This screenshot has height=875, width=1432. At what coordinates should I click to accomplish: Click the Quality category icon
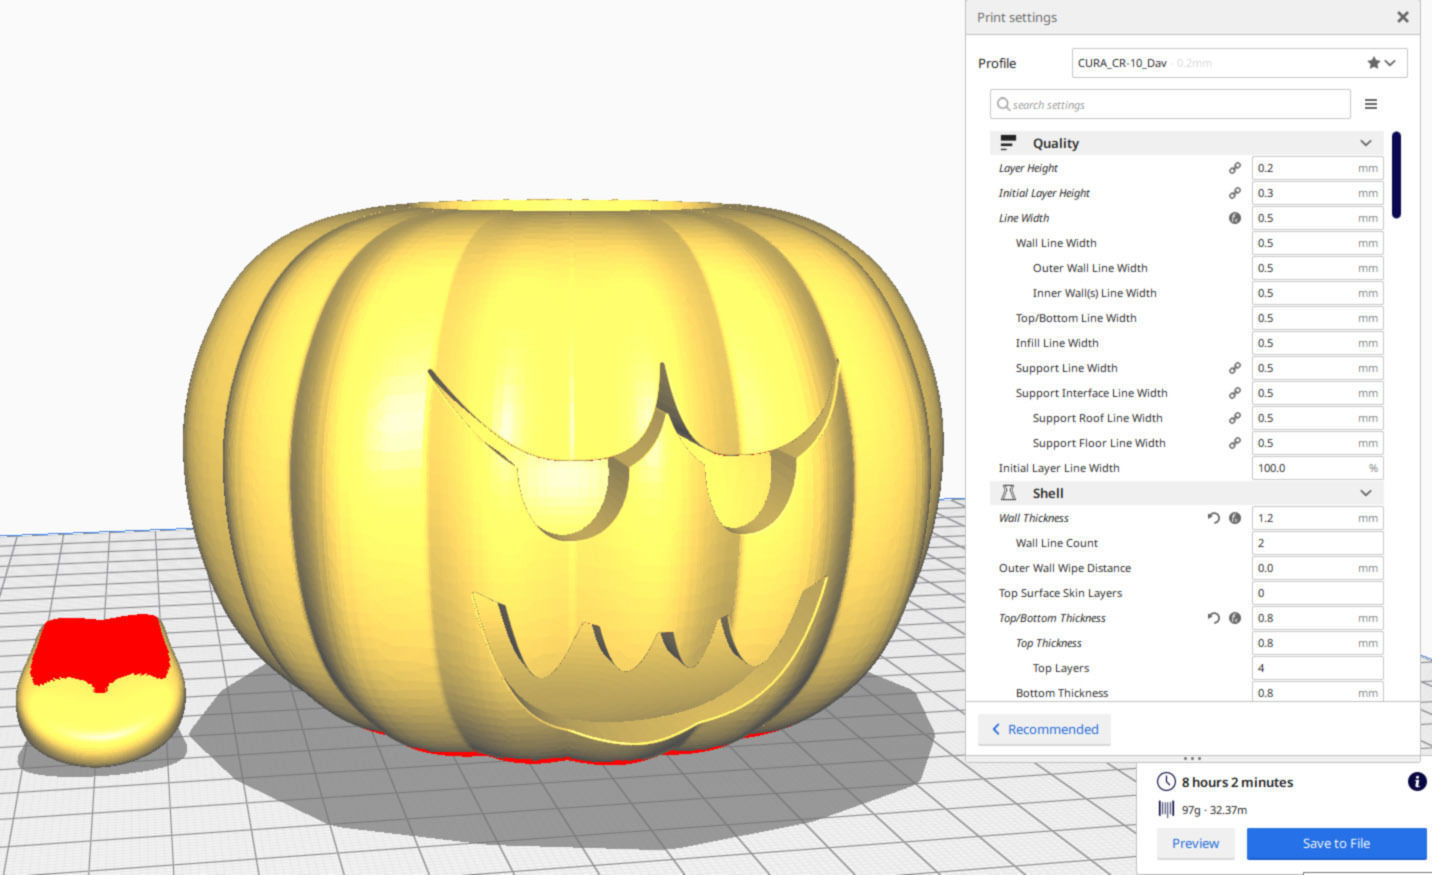click(1010, 143)
